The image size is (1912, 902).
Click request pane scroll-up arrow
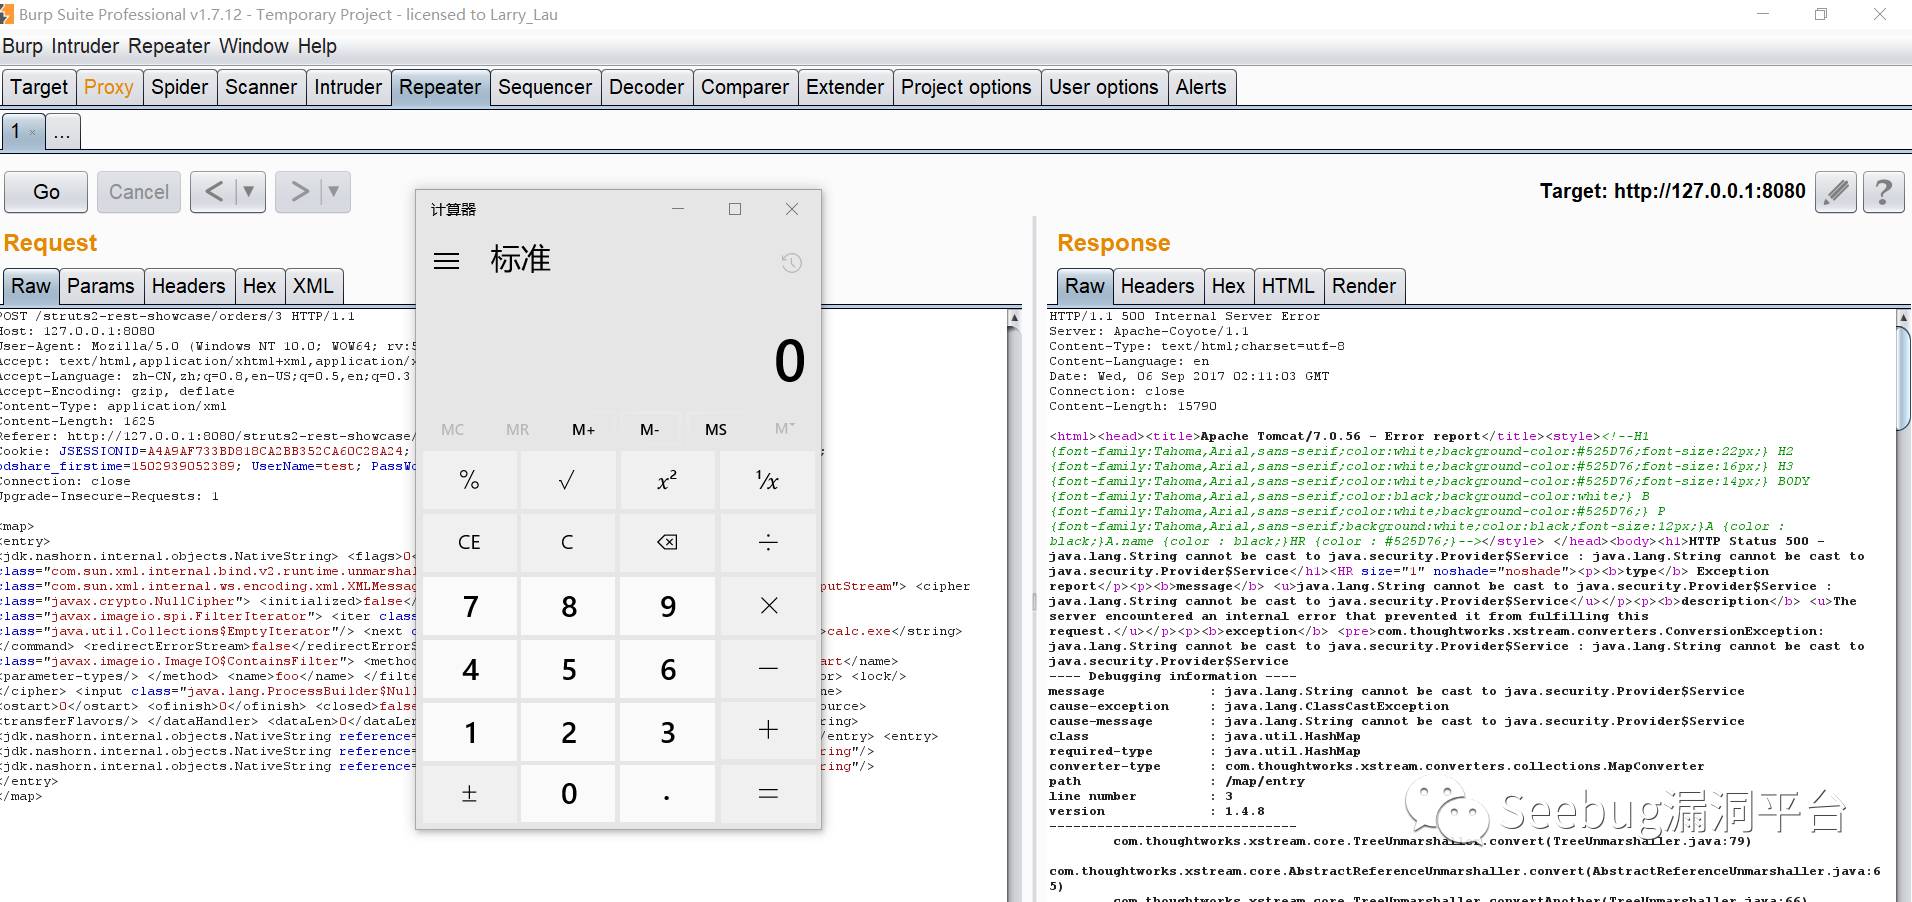pyautogui.click(x=1014, y=318)
